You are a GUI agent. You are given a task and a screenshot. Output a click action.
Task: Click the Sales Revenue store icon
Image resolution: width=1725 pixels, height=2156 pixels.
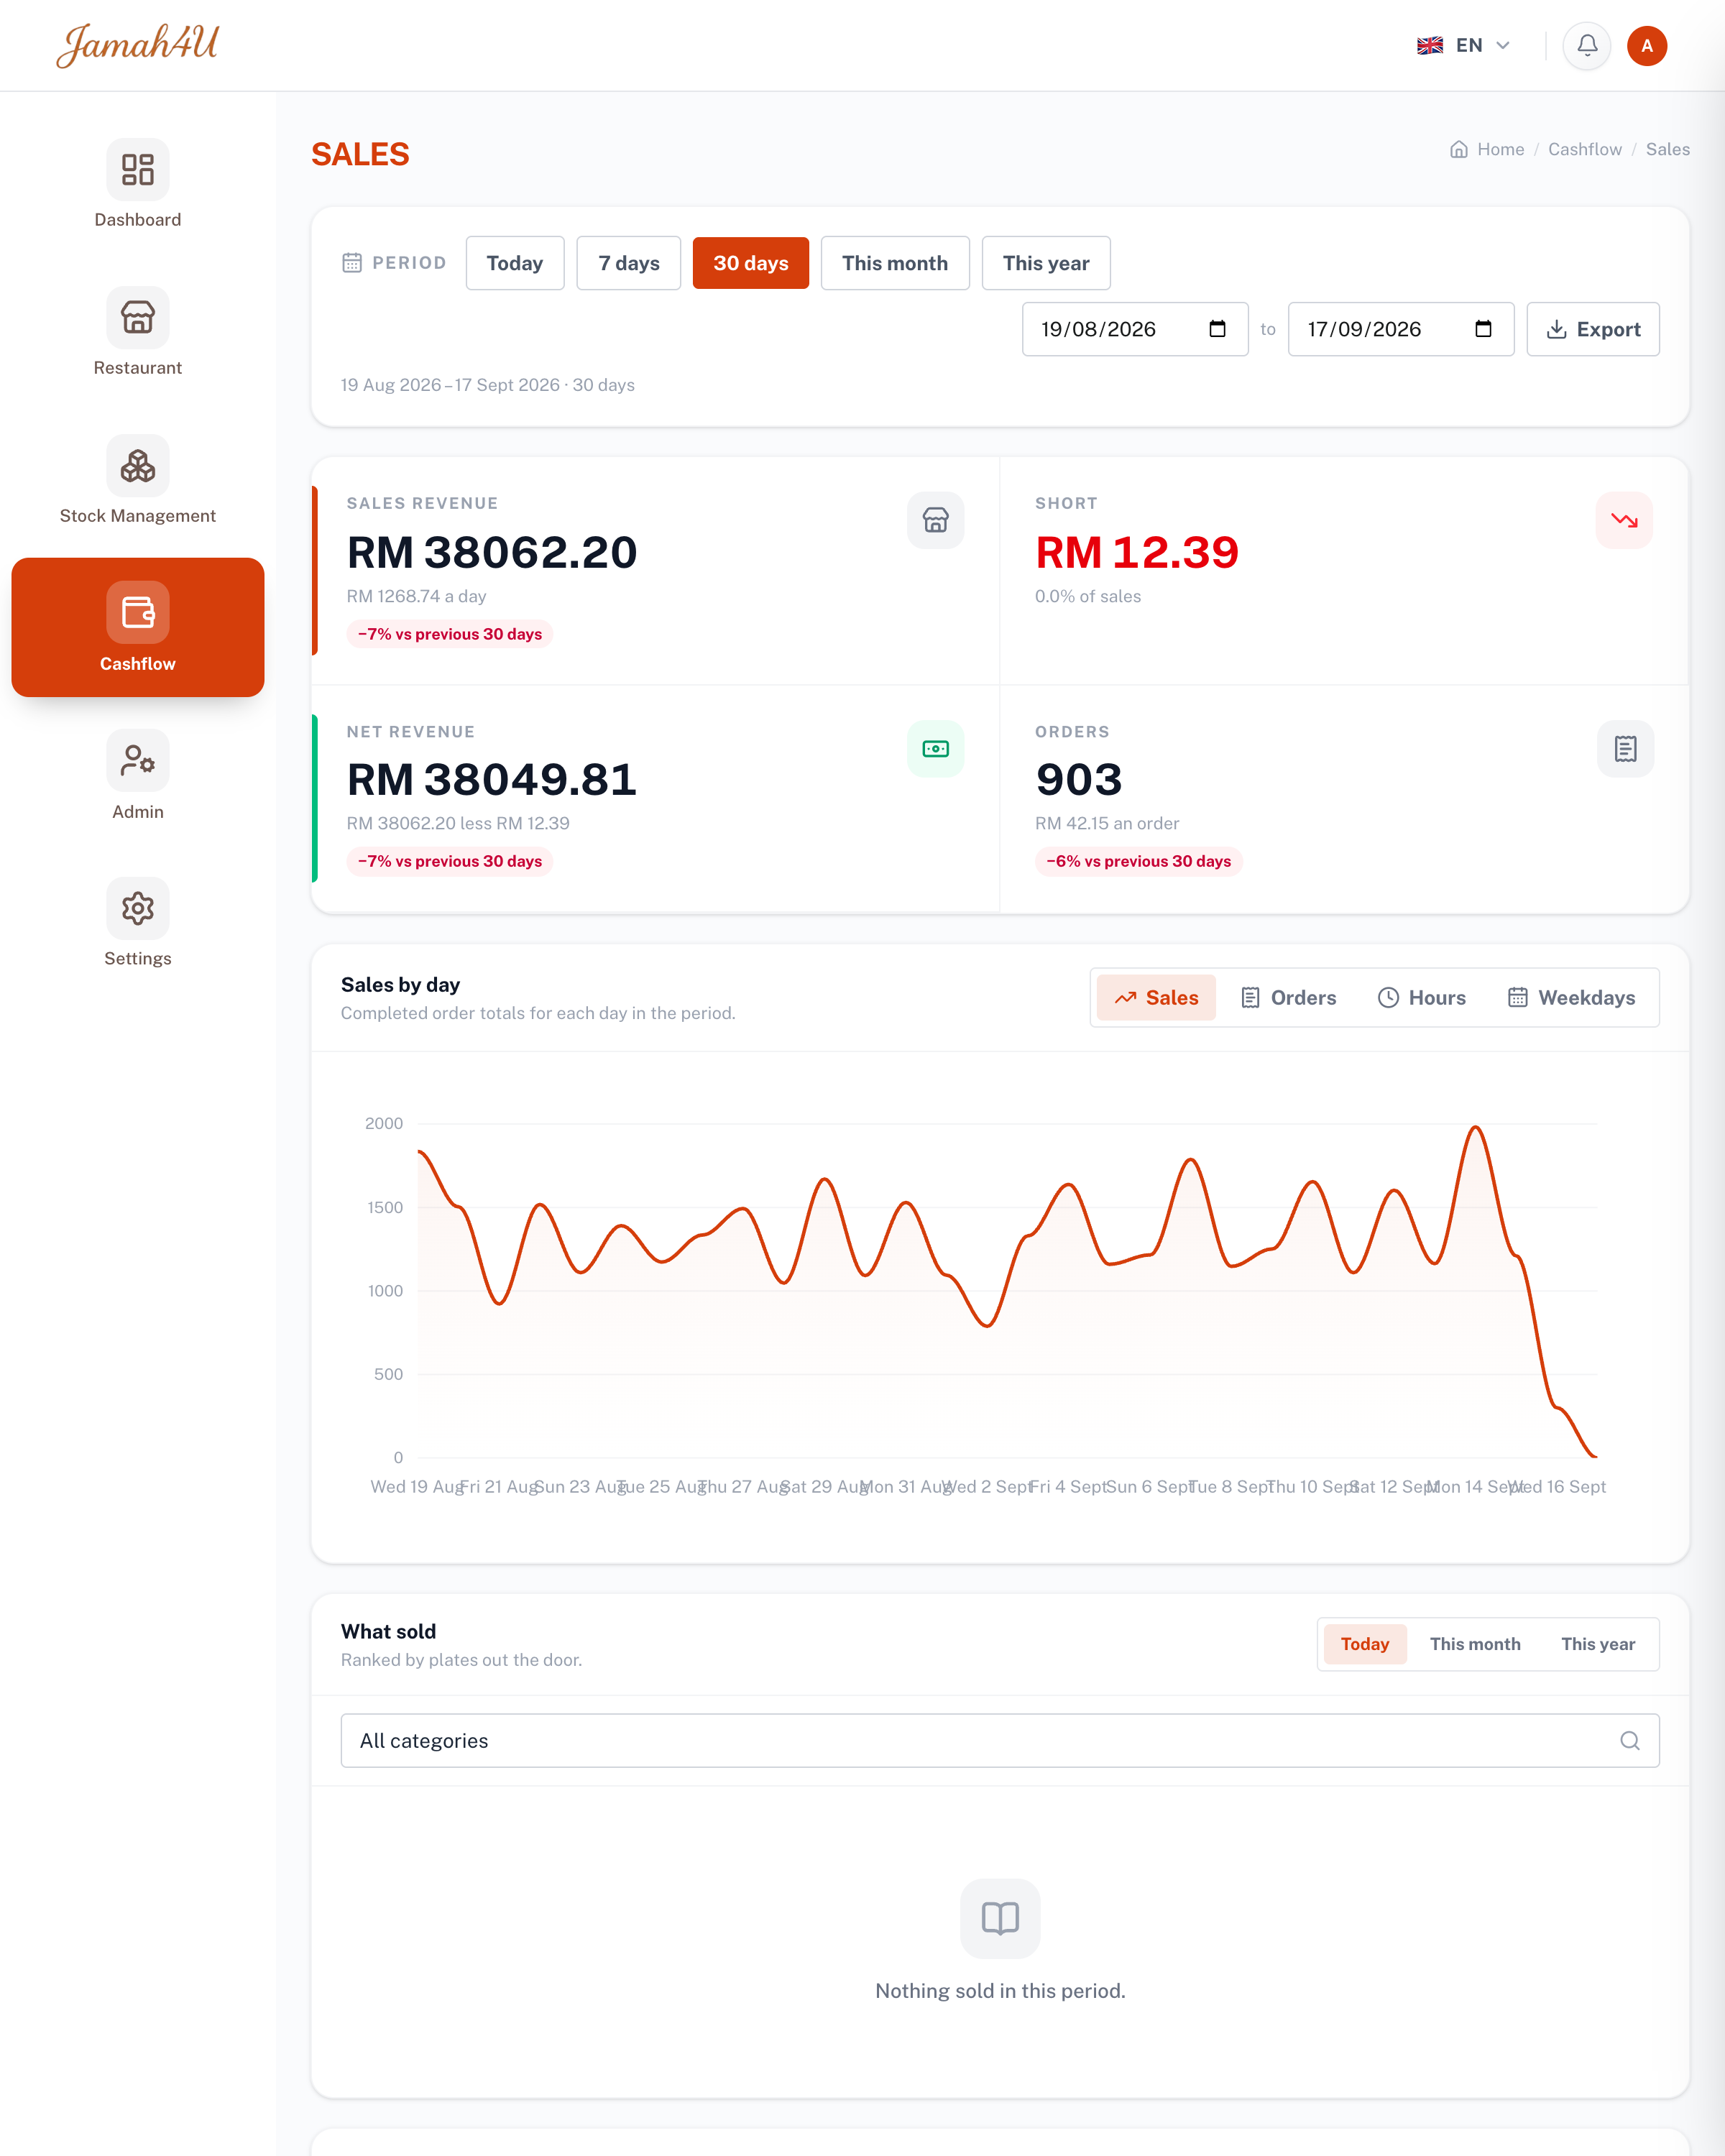pos(936,520)
